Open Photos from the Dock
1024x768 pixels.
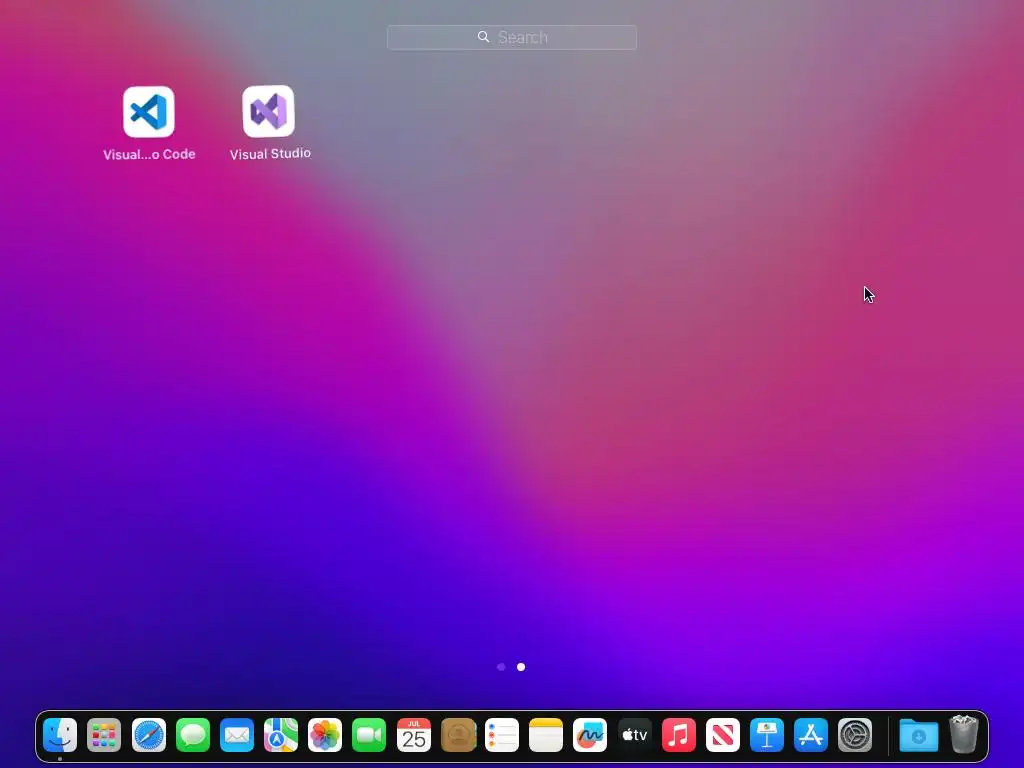[325, 735]
